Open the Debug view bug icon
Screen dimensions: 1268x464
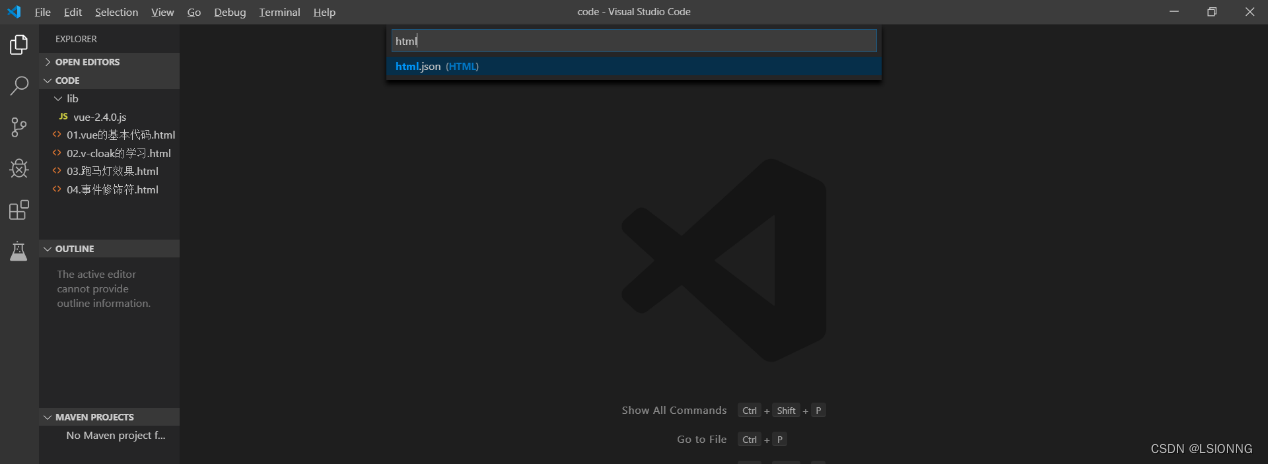(x=19, y=168)
